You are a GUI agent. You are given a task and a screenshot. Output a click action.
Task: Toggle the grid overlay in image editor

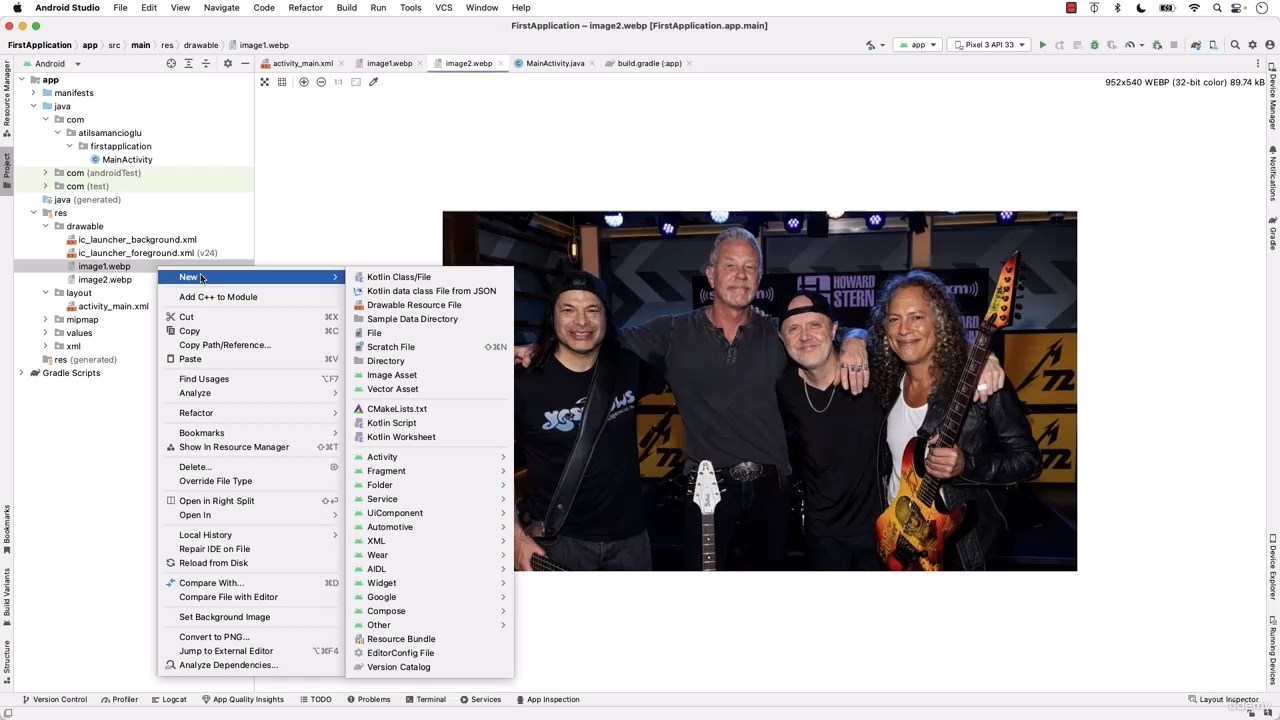[282, 82]
